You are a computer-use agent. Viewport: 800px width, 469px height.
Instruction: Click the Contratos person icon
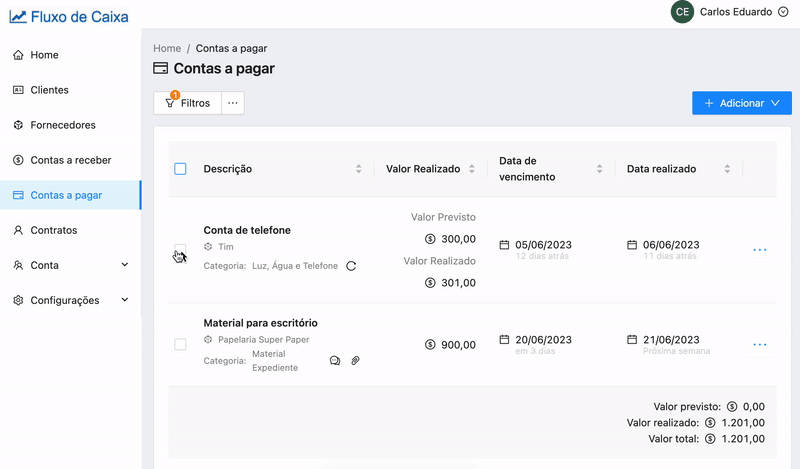pos(18,230)
